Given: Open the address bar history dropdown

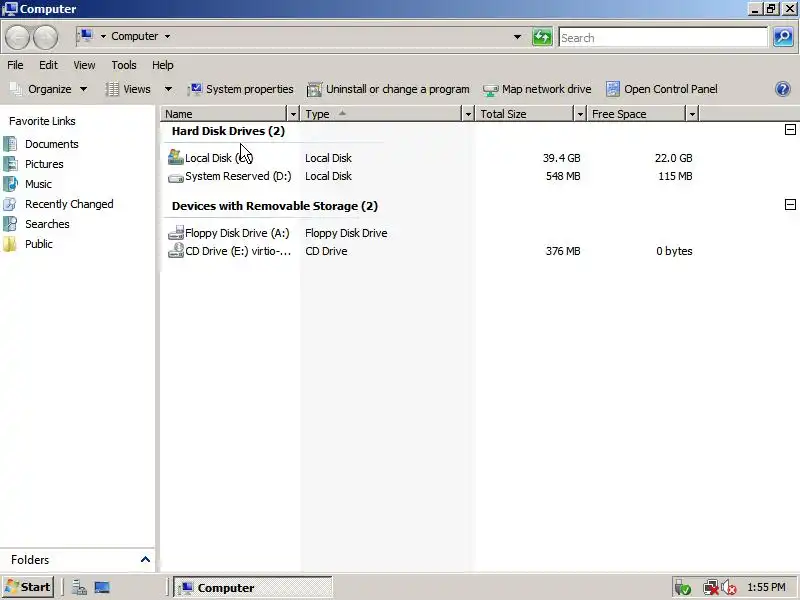Looking at the screenshot, I should point(517,37).
